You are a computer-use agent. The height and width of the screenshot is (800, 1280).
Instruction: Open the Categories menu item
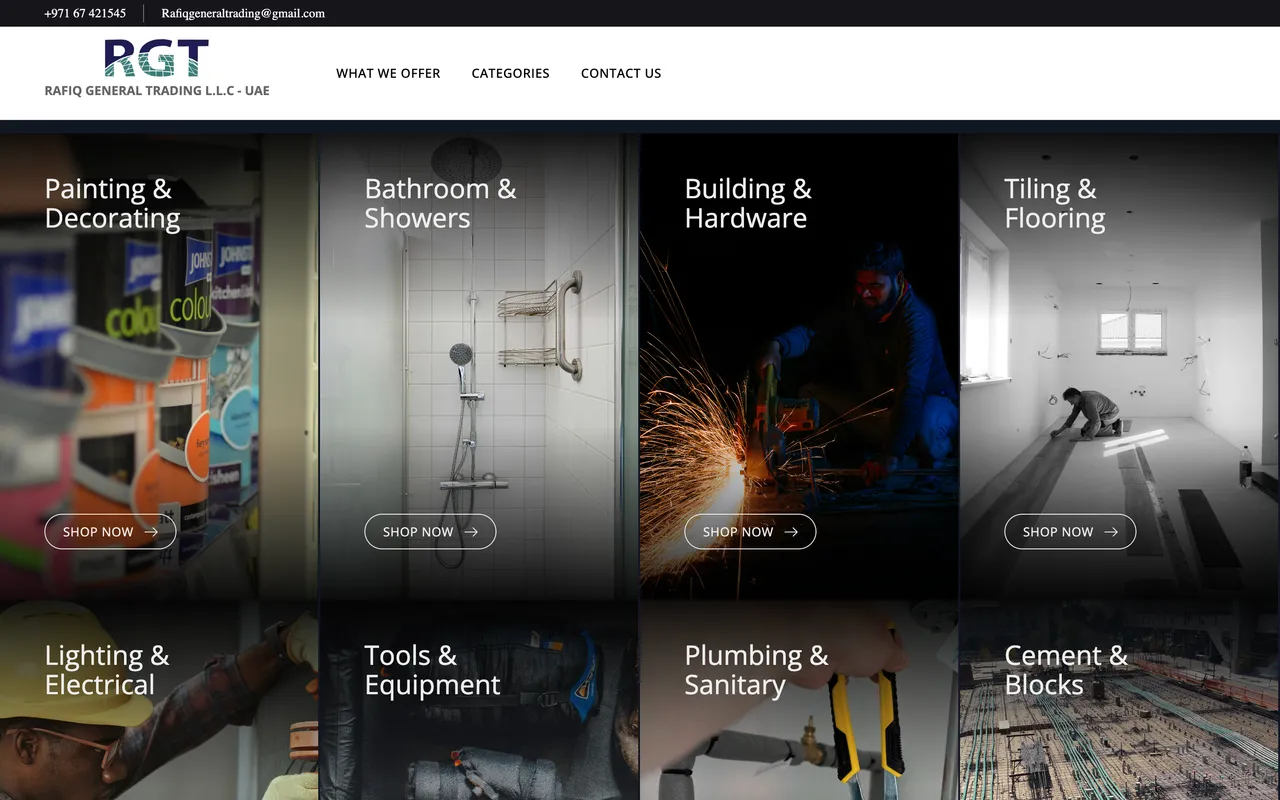(x=510, y=73)
